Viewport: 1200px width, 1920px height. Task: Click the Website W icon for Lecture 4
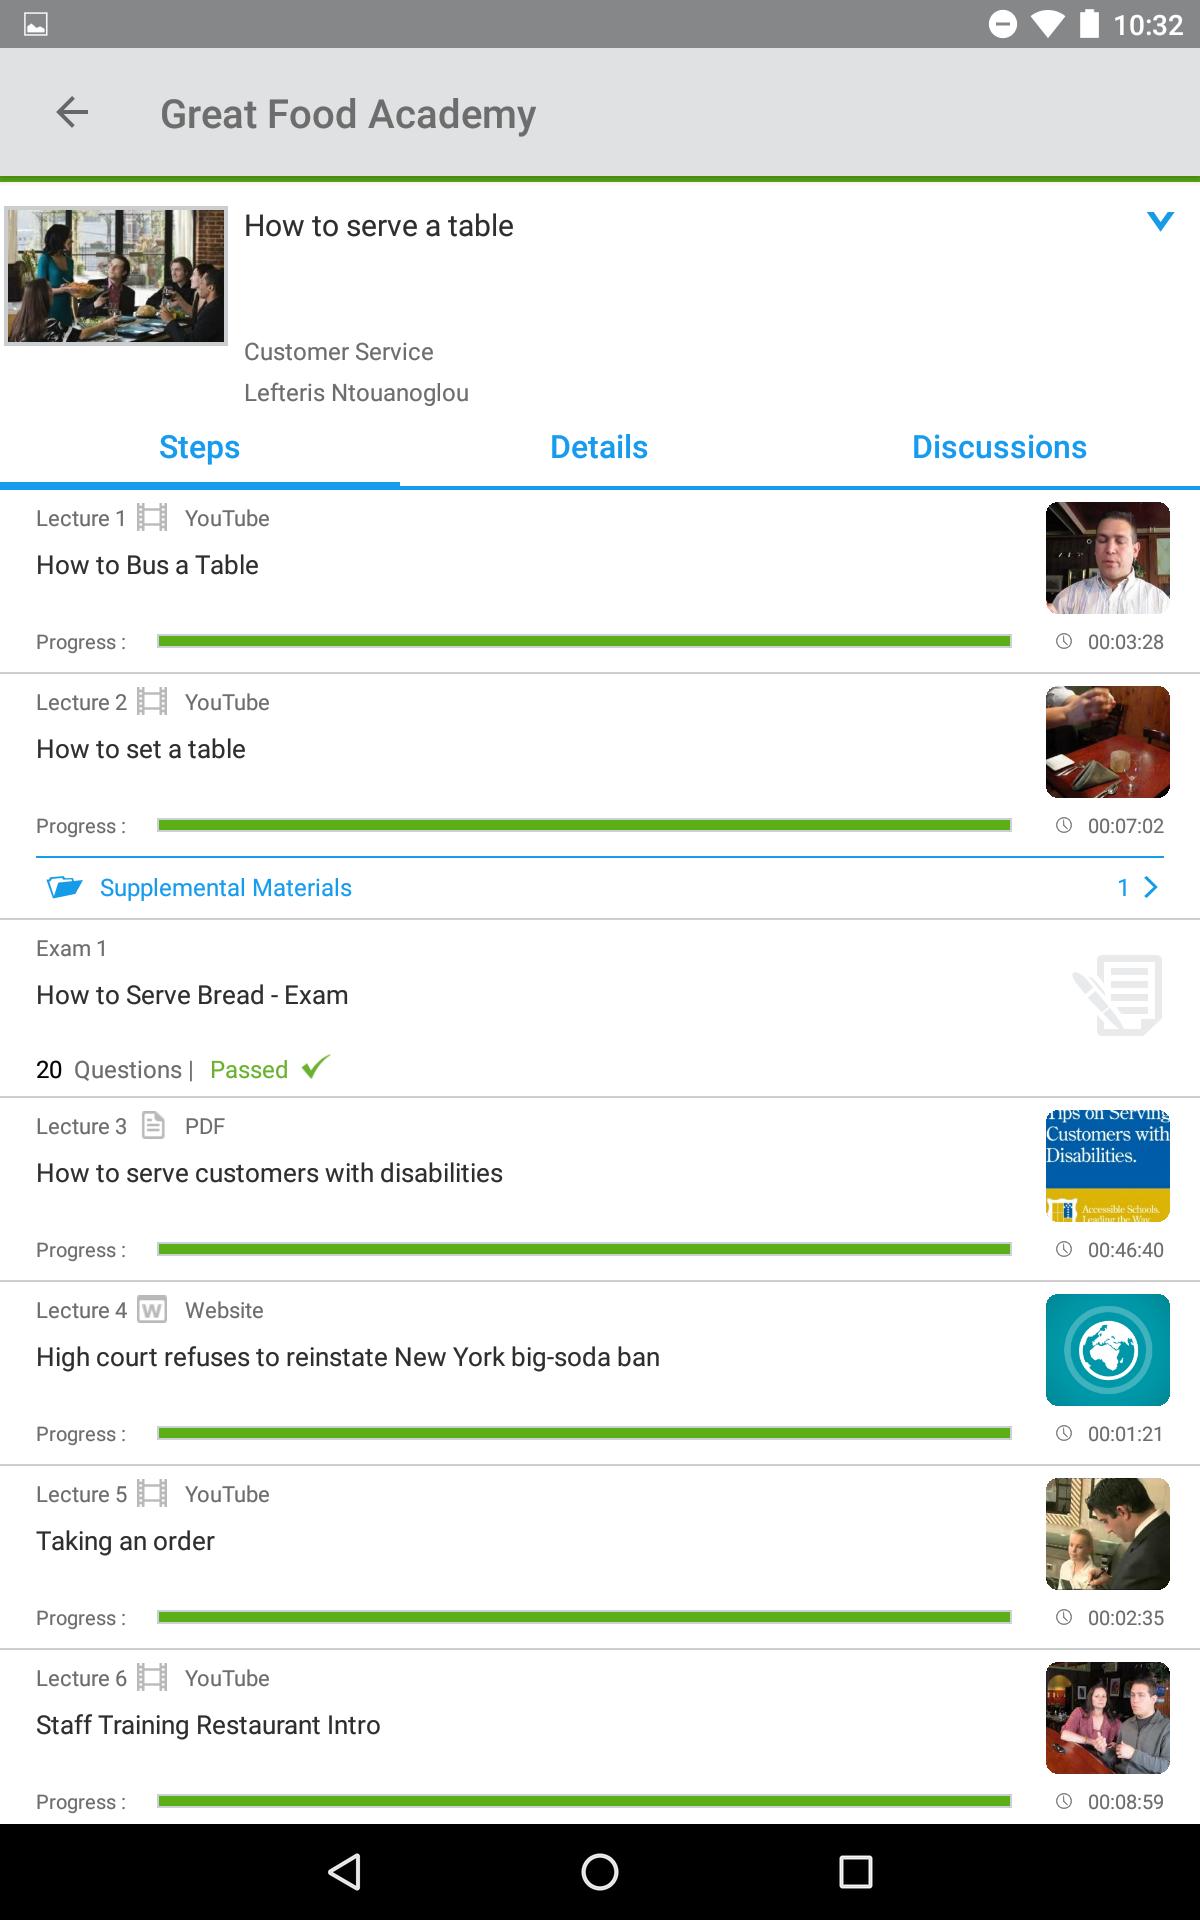pos(152,1309)
